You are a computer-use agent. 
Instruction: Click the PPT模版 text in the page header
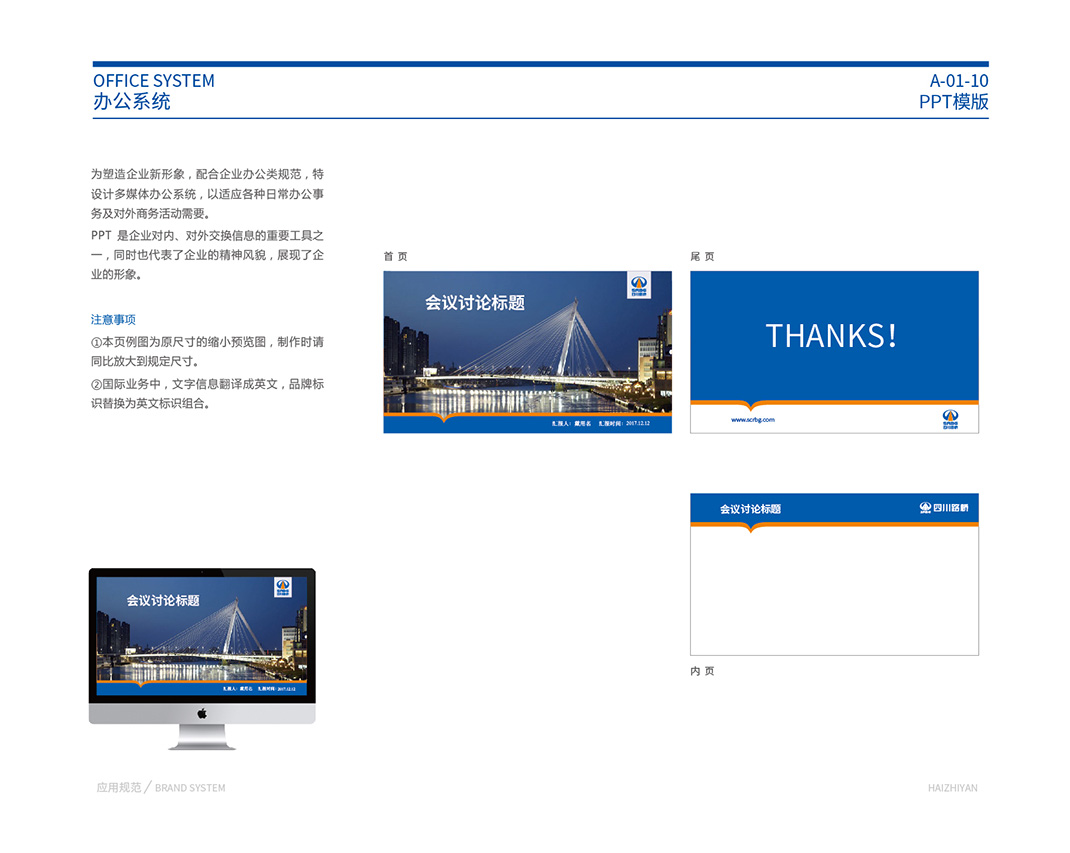[x=953, y=101]
